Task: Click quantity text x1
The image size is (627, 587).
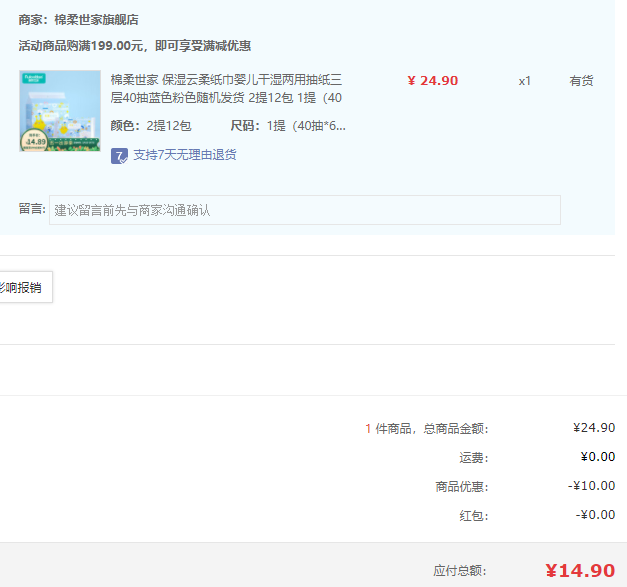Action: click(x=525, y=81)
